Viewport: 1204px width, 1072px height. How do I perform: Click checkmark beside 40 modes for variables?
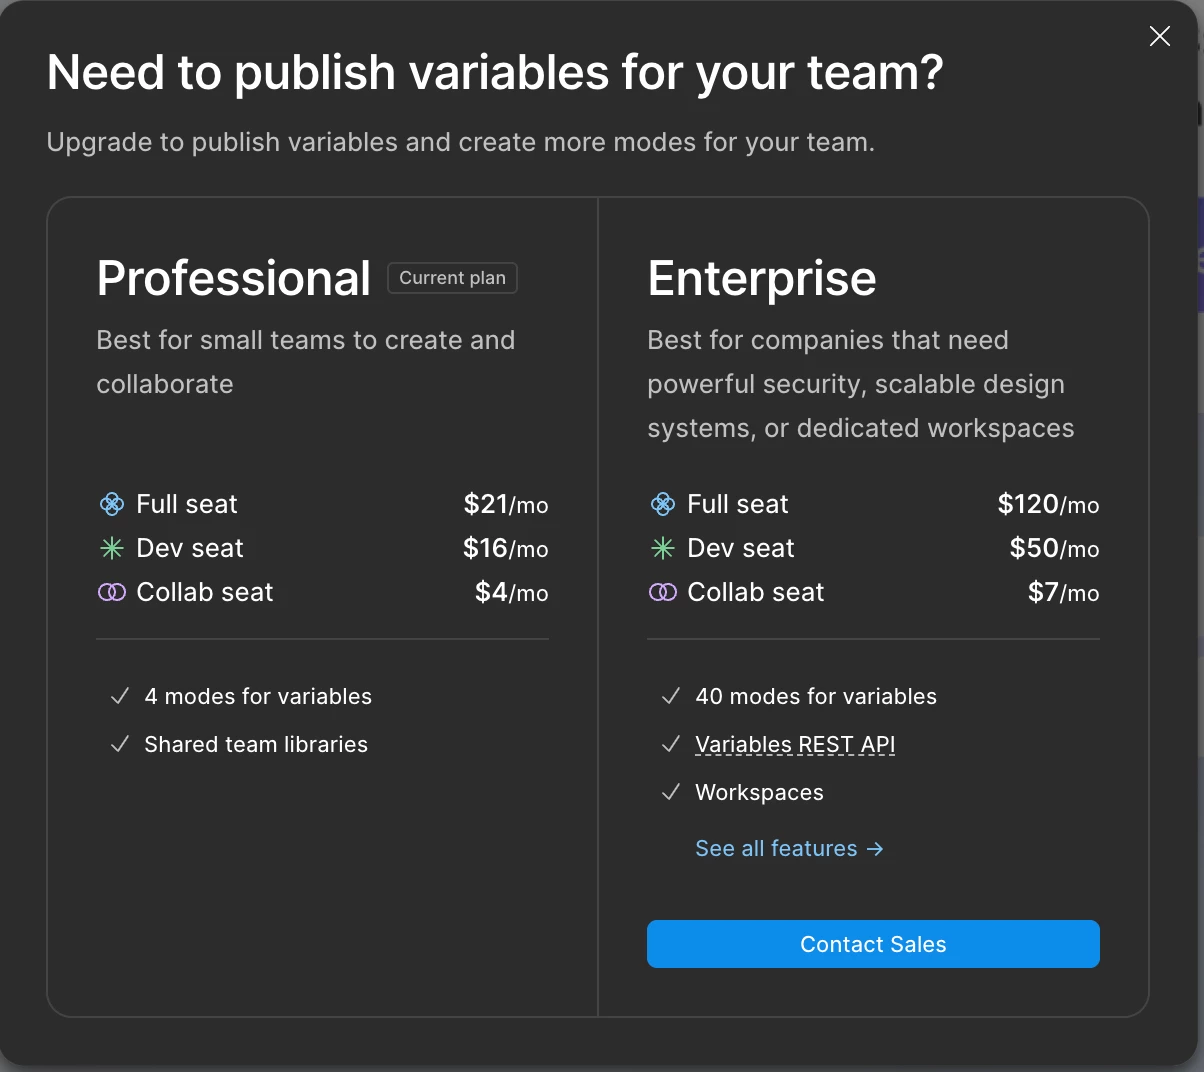[671, 696]
